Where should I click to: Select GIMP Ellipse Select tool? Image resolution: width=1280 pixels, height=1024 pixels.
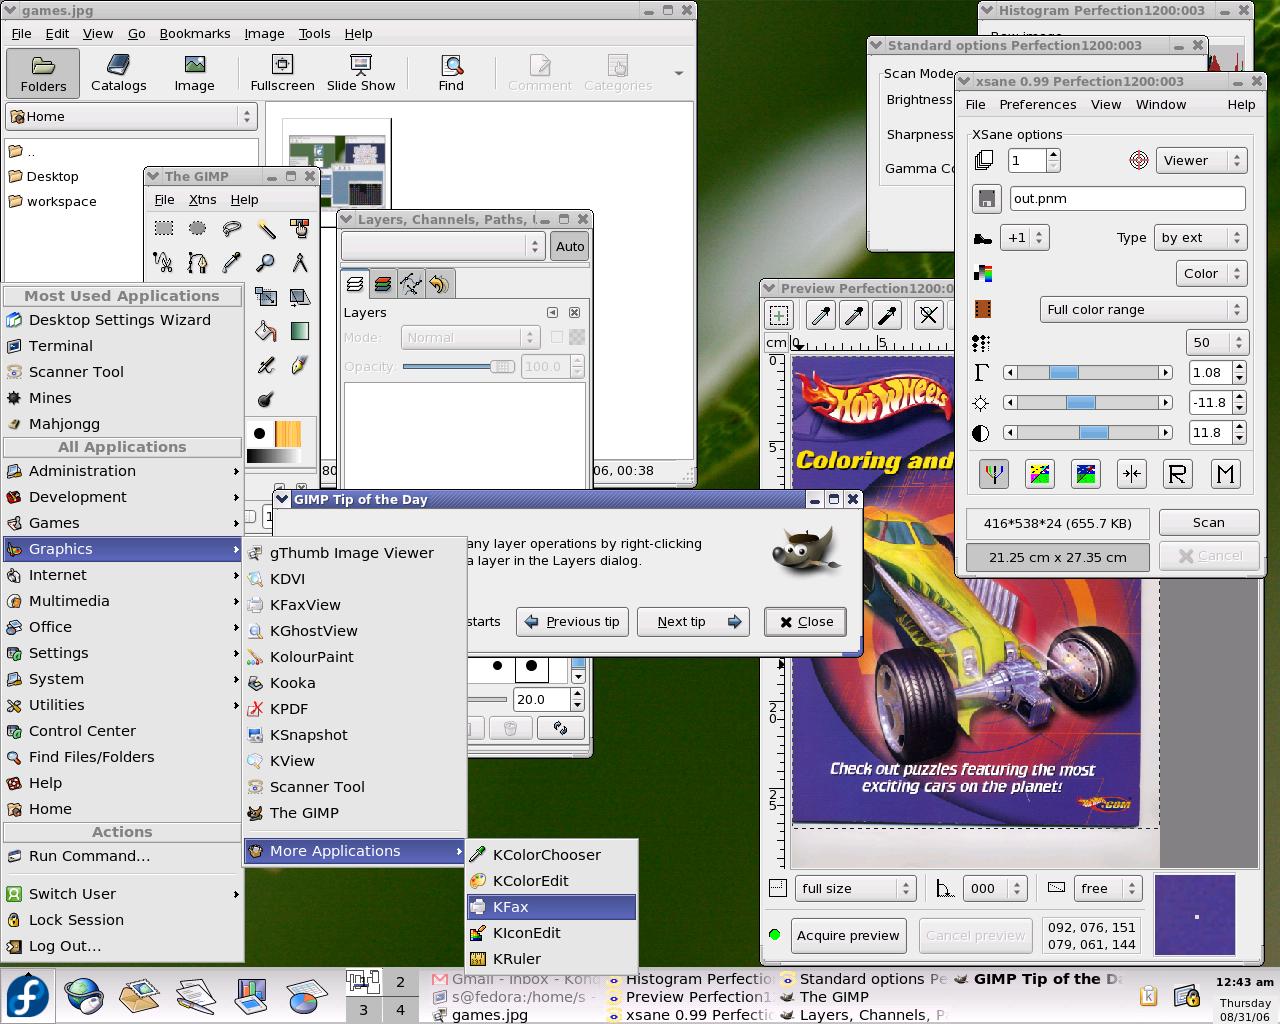[x=198, y=229]
